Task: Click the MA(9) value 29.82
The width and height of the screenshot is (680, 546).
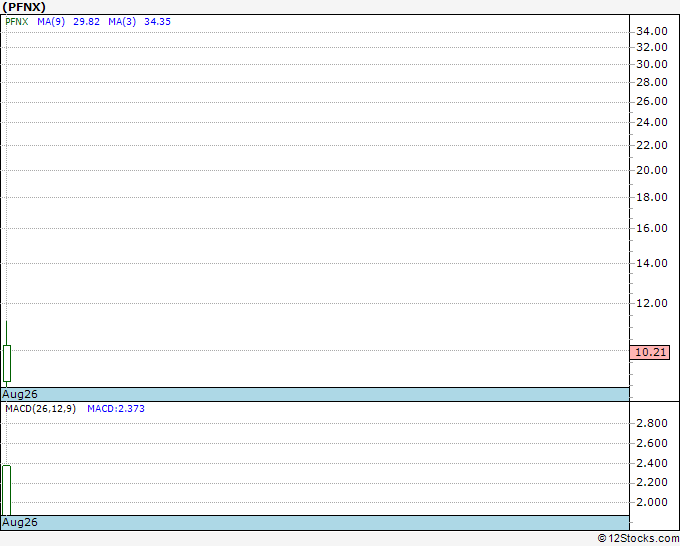Action: [x=86, y=22]
